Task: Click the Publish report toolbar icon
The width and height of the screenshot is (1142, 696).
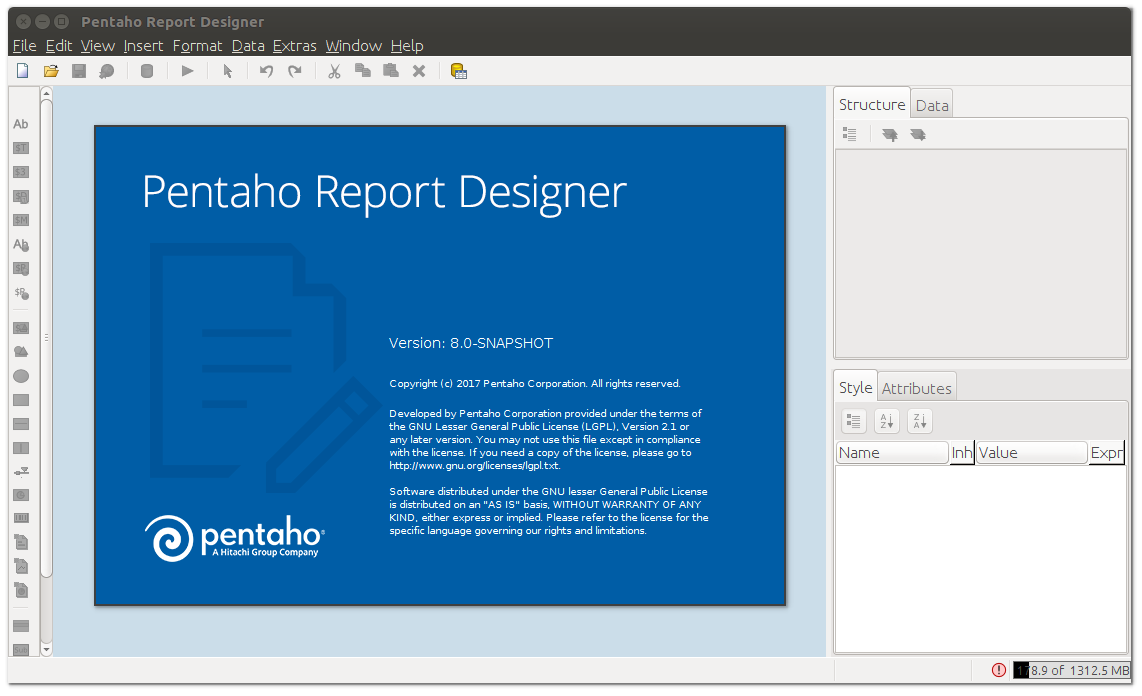Action: click(x=107, y=71)
